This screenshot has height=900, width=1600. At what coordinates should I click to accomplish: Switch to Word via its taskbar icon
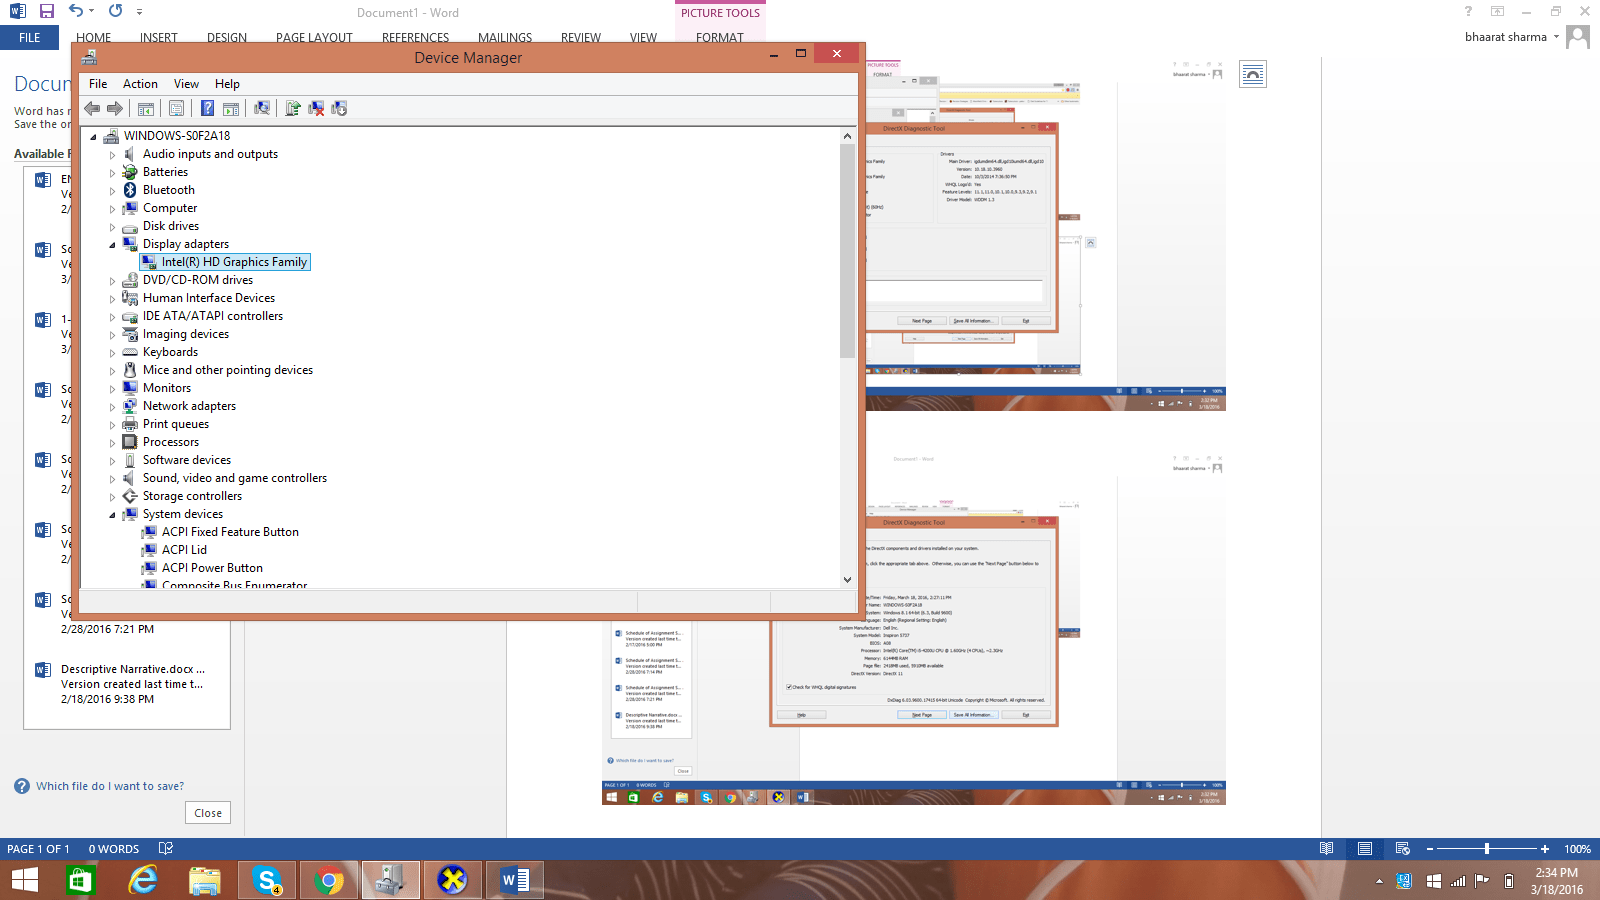point(515,880)
